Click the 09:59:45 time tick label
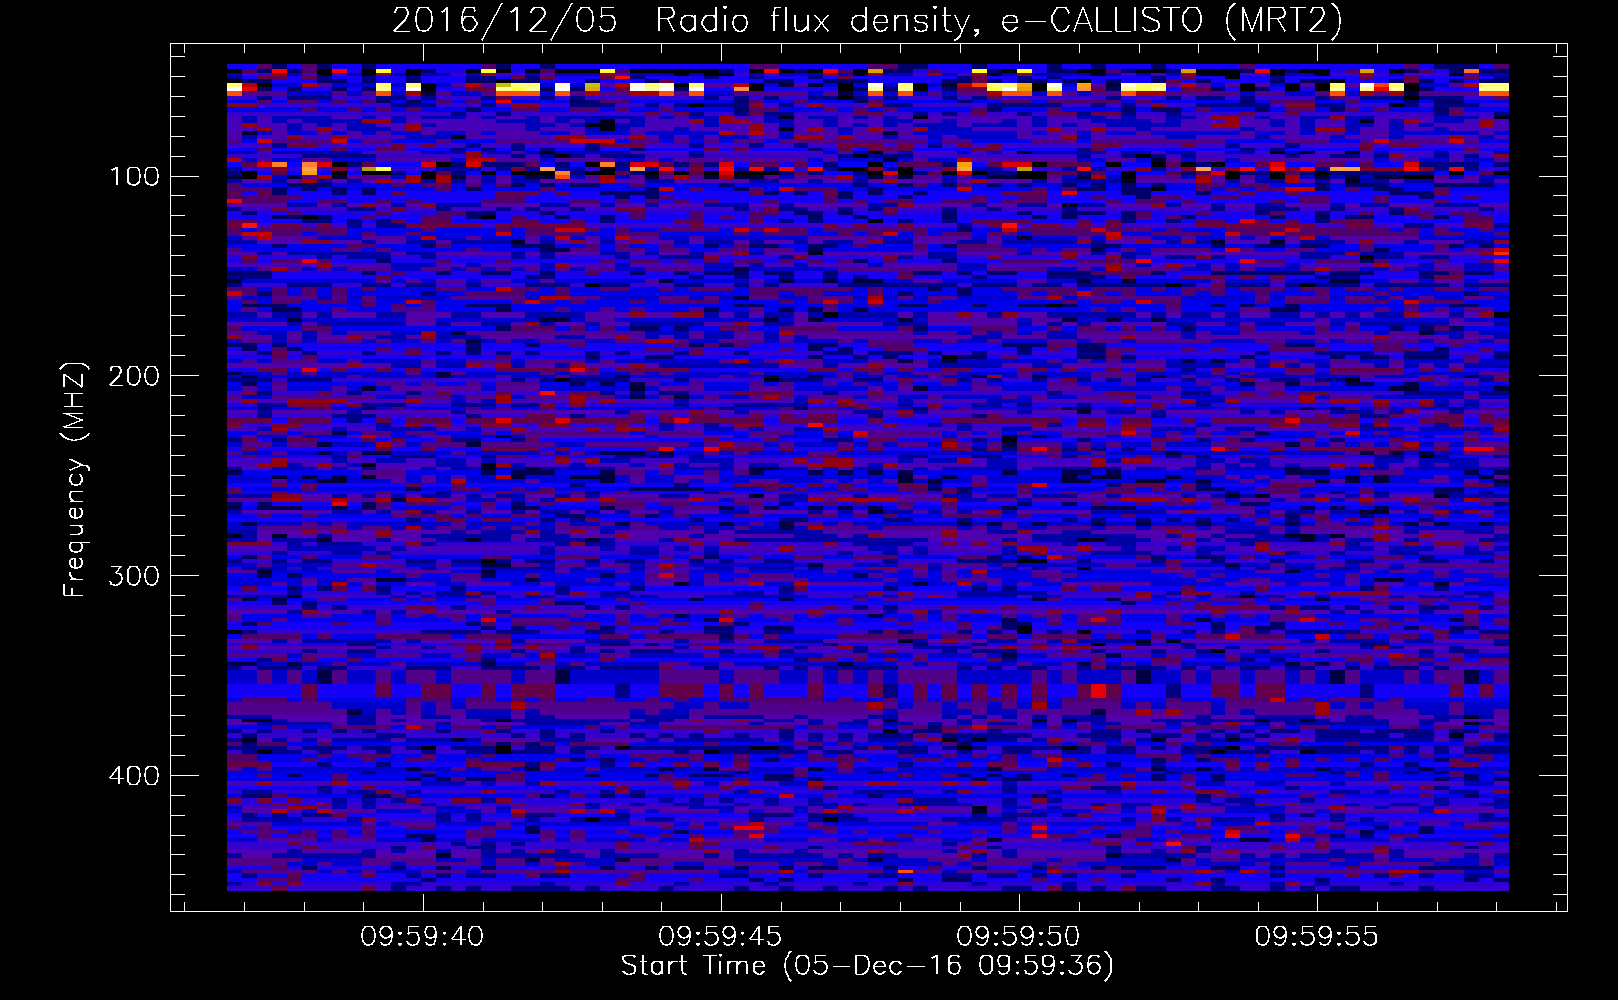The width and height of the screenshot is (1618, 1000). 720,937
